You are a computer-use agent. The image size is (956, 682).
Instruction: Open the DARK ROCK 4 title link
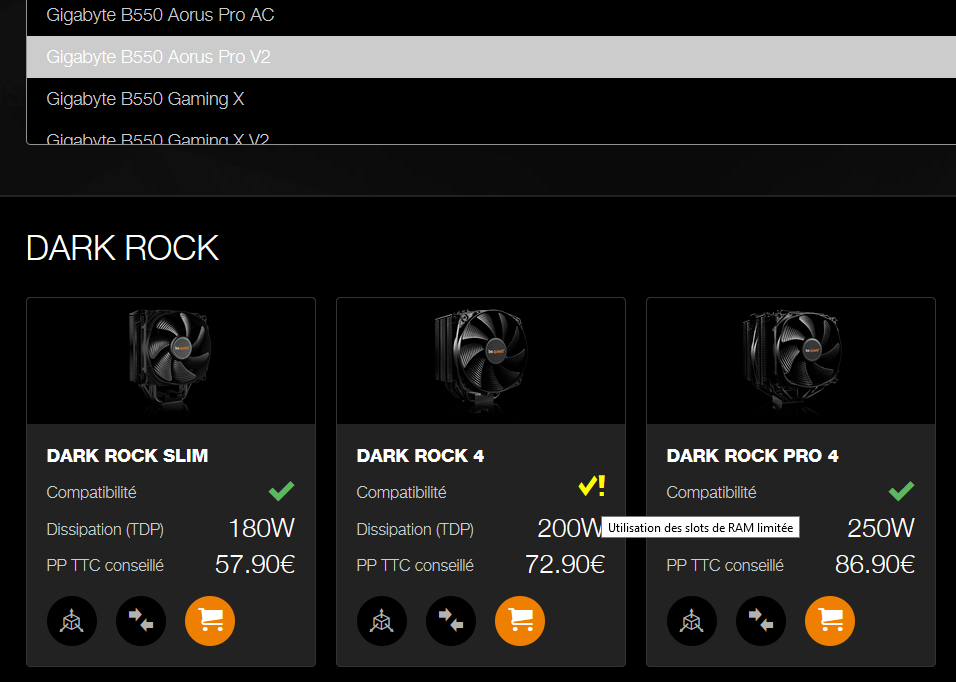coord(420,456)
